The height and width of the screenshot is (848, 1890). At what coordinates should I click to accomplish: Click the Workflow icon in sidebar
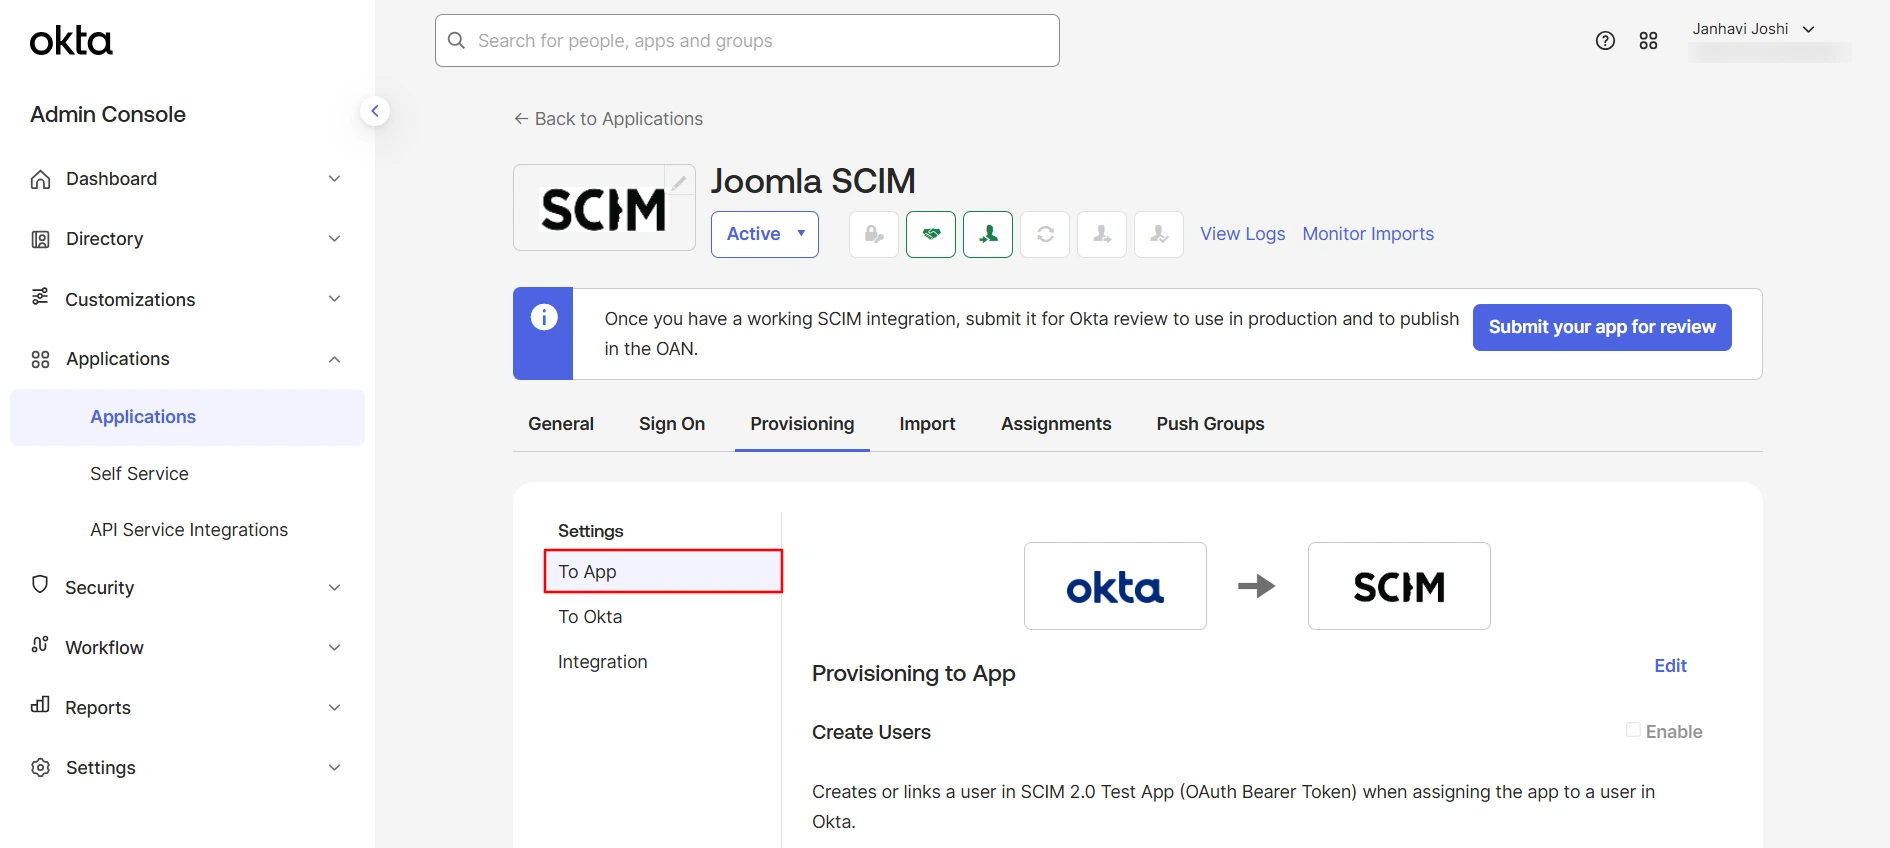coord(40,645)
